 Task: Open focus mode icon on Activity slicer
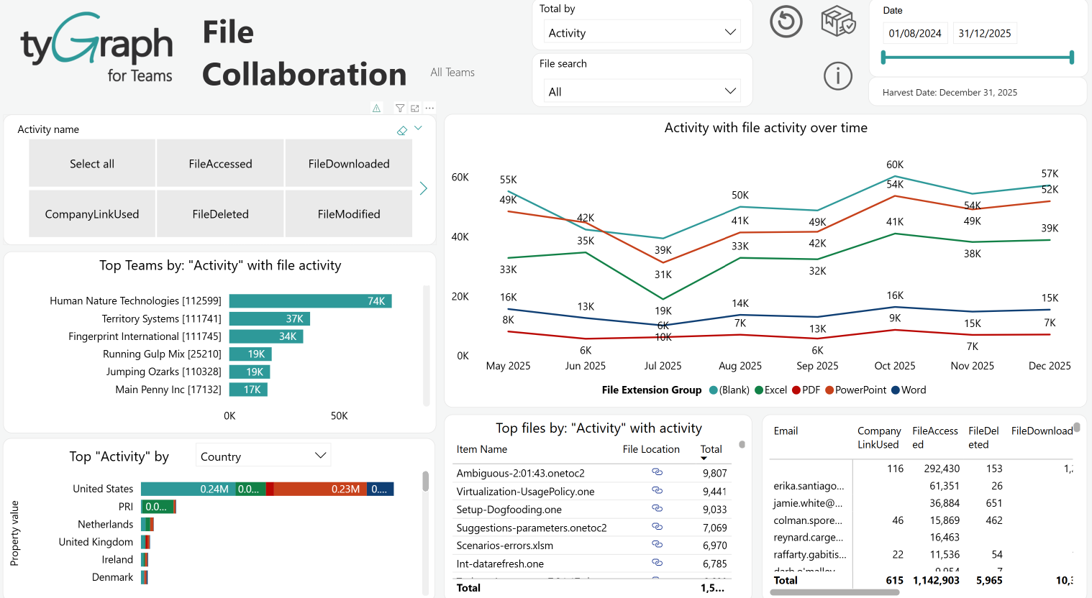click(415, 108)
